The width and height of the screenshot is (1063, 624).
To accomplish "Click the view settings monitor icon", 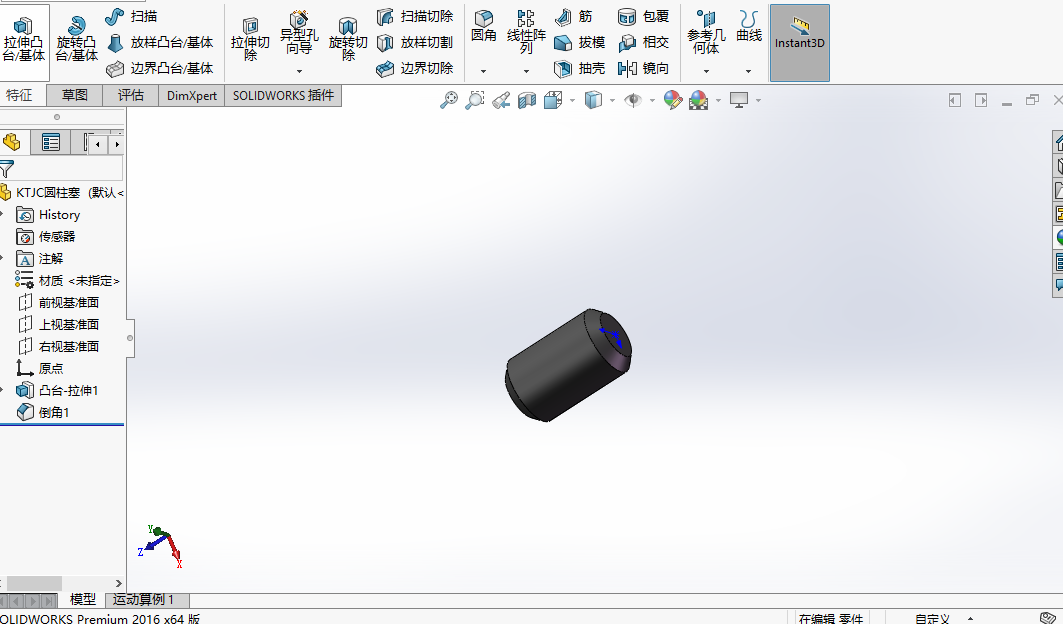I will point(739,100).
